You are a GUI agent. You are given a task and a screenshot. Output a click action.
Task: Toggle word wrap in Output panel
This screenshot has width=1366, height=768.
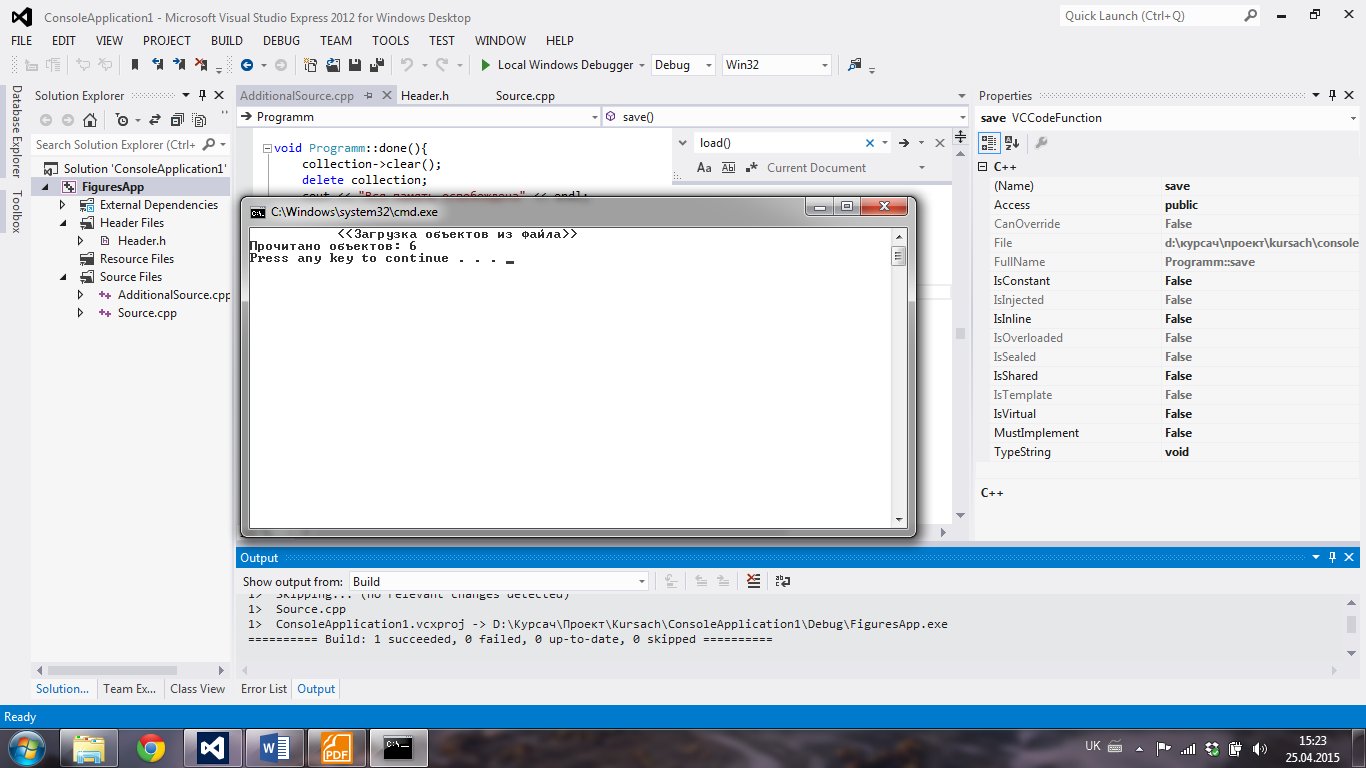(x=783, y=581)
